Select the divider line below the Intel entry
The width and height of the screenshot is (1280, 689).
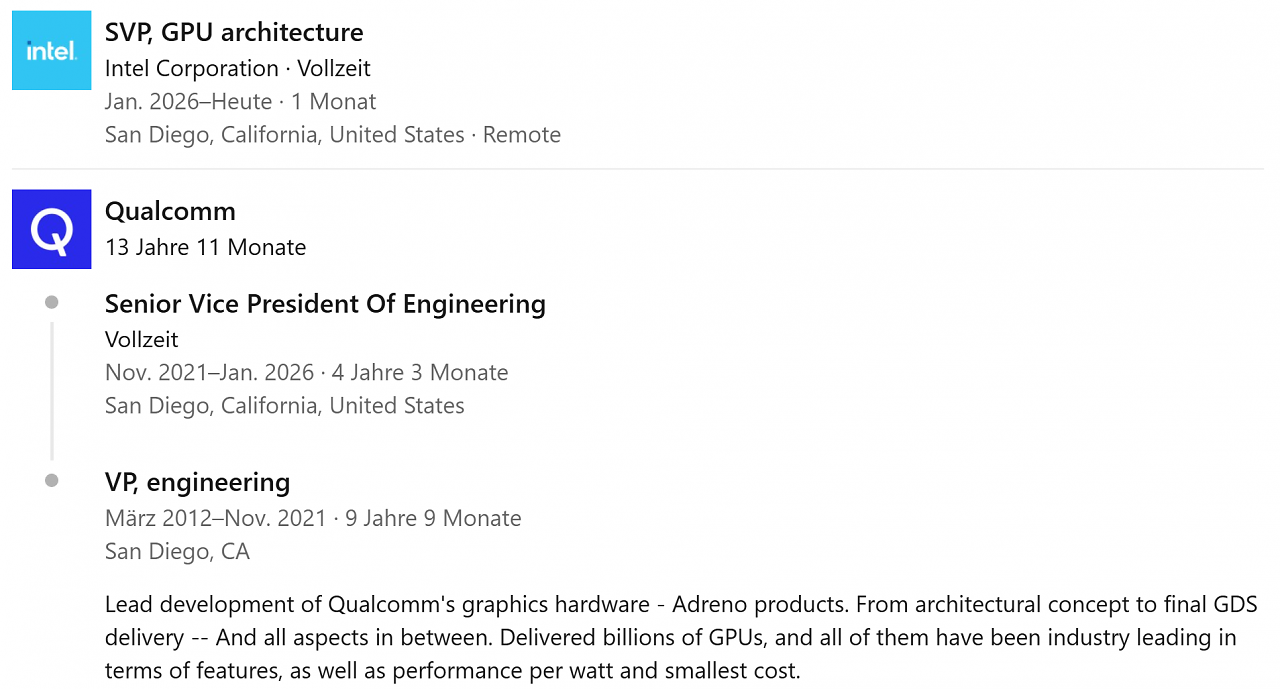click(x=638, y=169)
